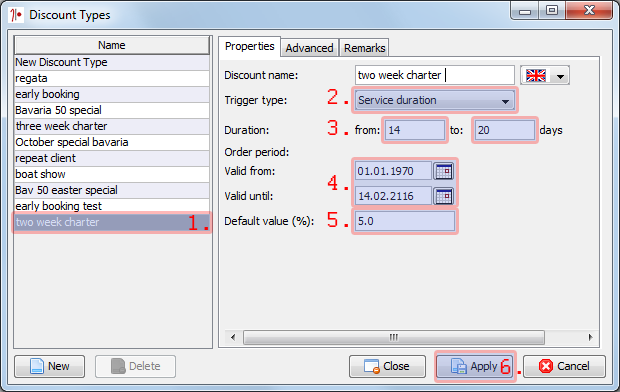Click the Discount name field
620x392 pixels.
pos(435,75)
